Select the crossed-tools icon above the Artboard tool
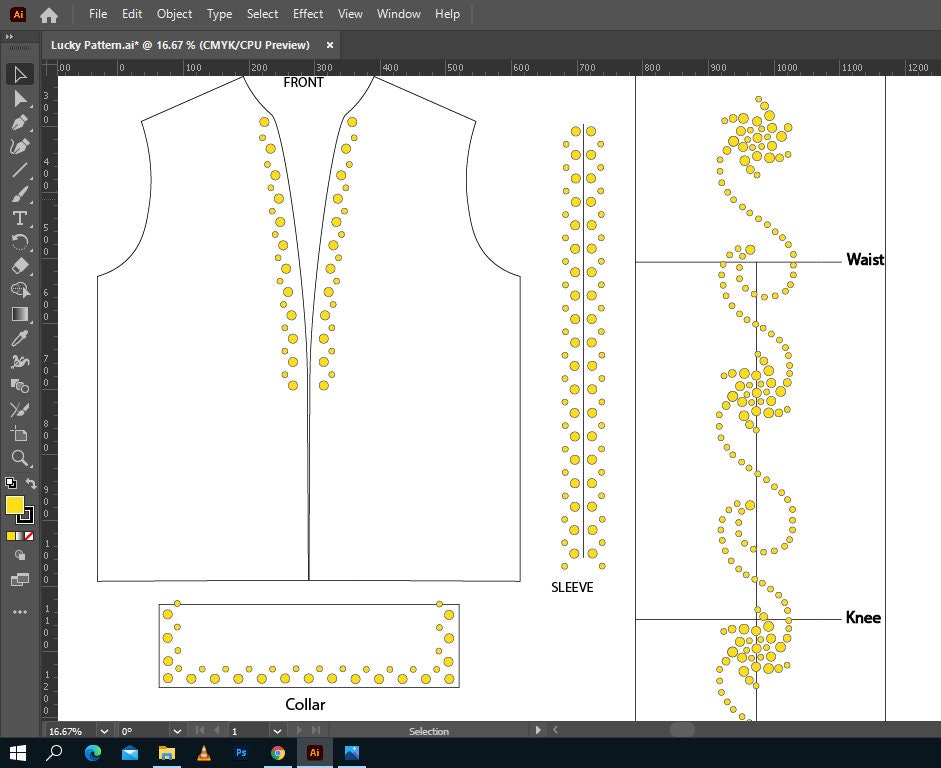Screen dimensions: 941x768 (20, 410)
